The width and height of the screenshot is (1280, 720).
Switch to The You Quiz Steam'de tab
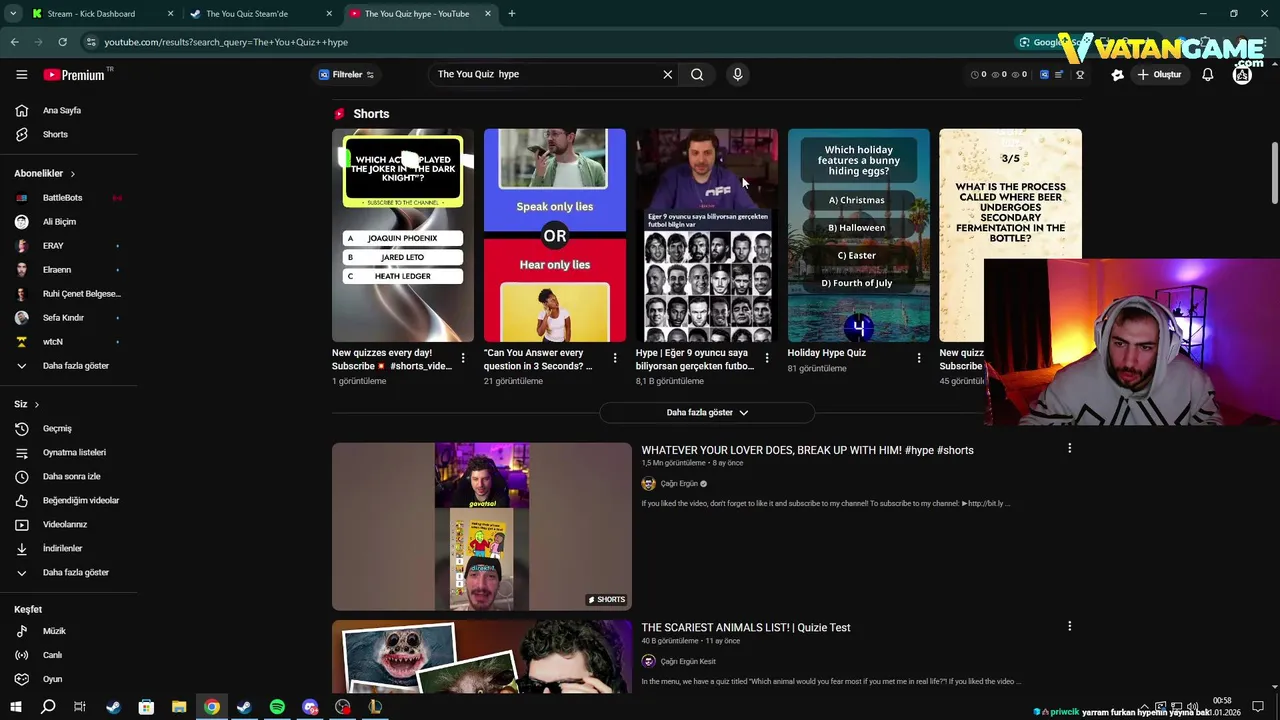coord(260,14)
